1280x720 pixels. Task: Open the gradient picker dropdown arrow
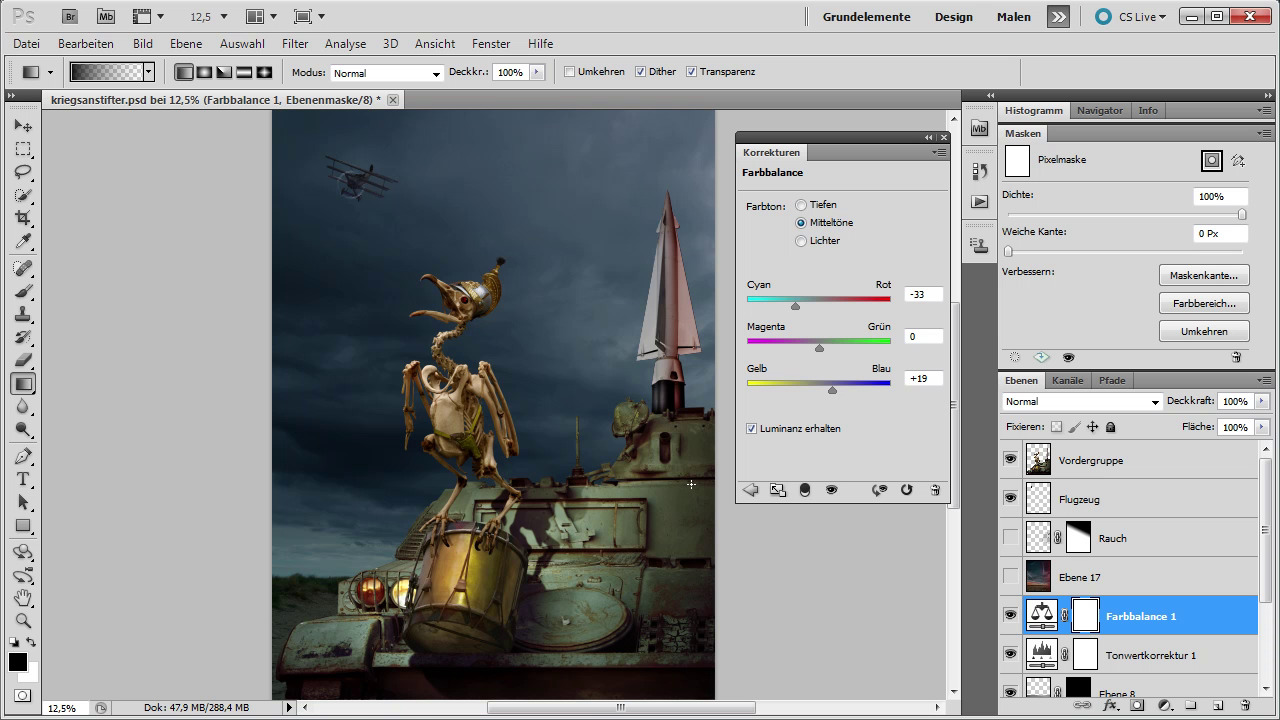149,72
